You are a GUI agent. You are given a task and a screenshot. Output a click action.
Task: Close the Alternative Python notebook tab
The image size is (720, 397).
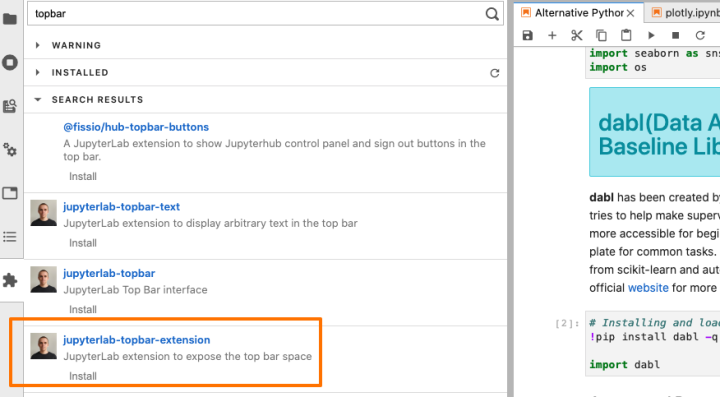(630, 13)
